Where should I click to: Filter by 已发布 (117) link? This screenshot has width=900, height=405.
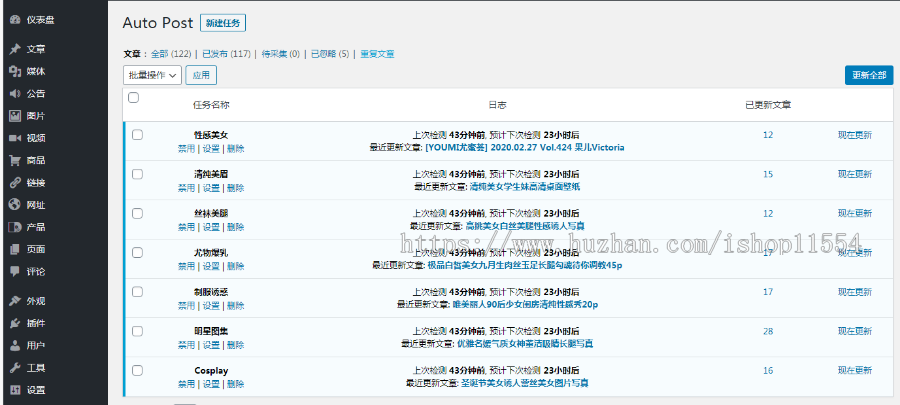(x=226, y=54)
